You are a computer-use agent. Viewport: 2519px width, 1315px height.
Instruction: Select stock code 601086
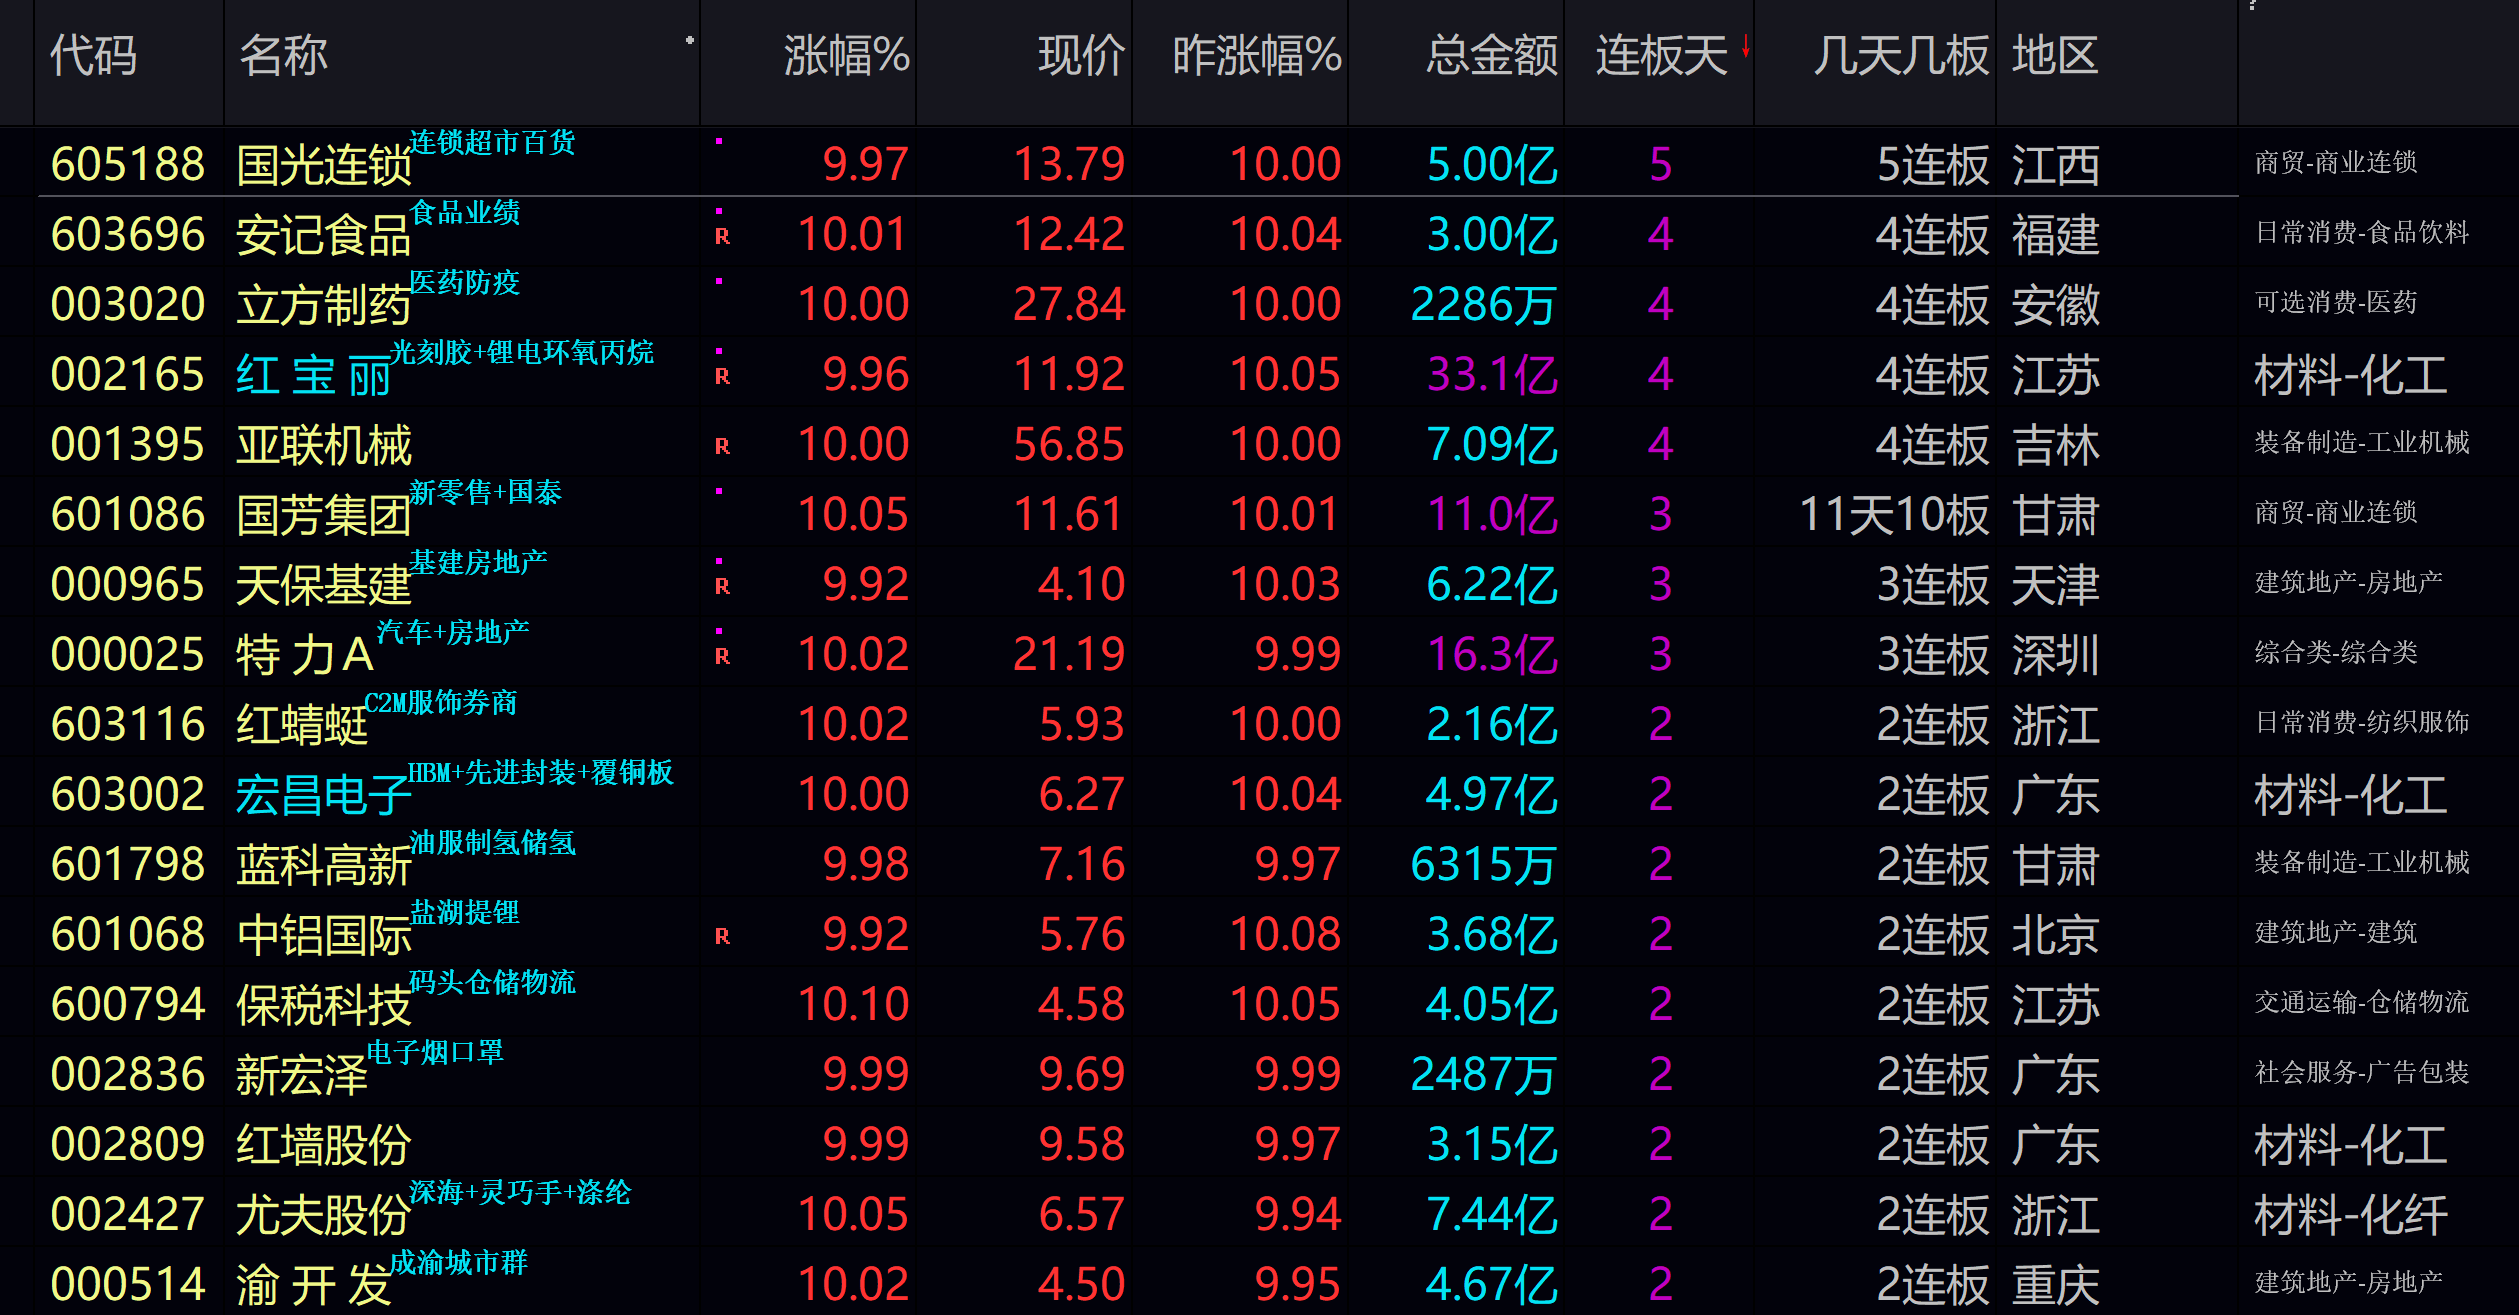[x=128, y=514]
